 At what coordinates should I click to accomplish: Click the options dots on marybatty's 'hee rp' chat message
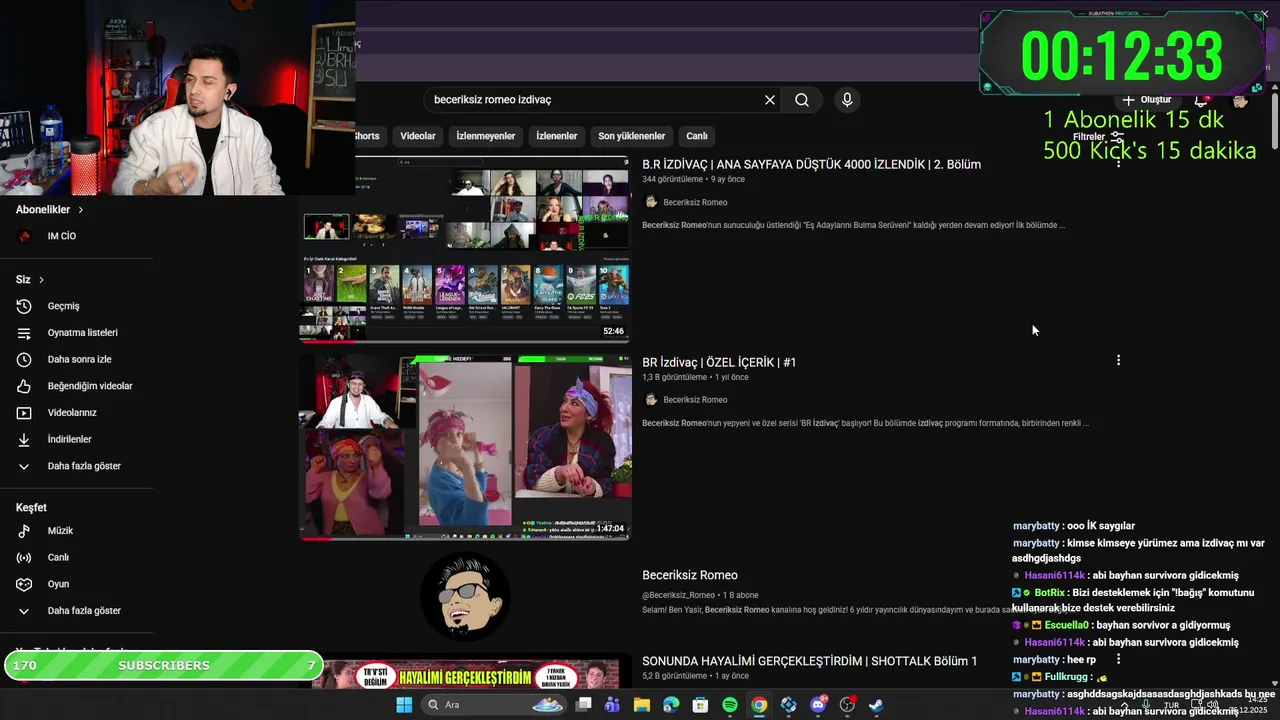(x=1118, y=660)
